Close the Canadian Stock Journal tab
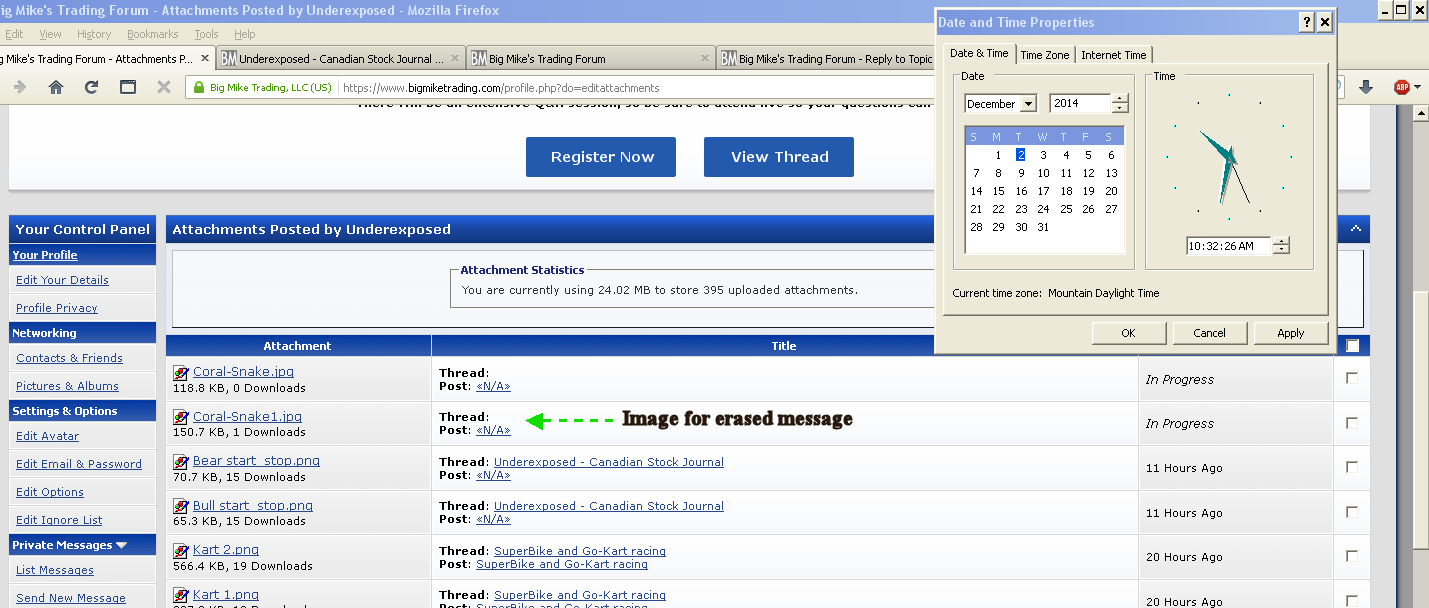 [x=455, y=59]
